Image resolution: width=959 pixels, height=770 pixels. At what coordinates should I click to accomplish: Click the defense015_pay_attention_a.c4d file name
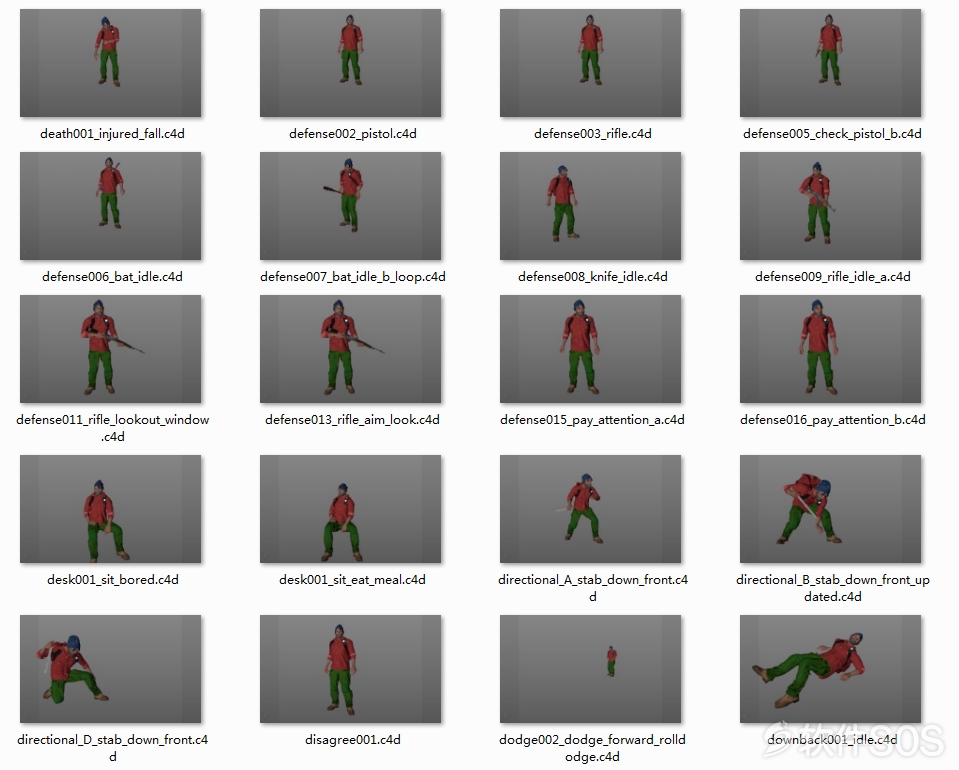click(592, 420)
